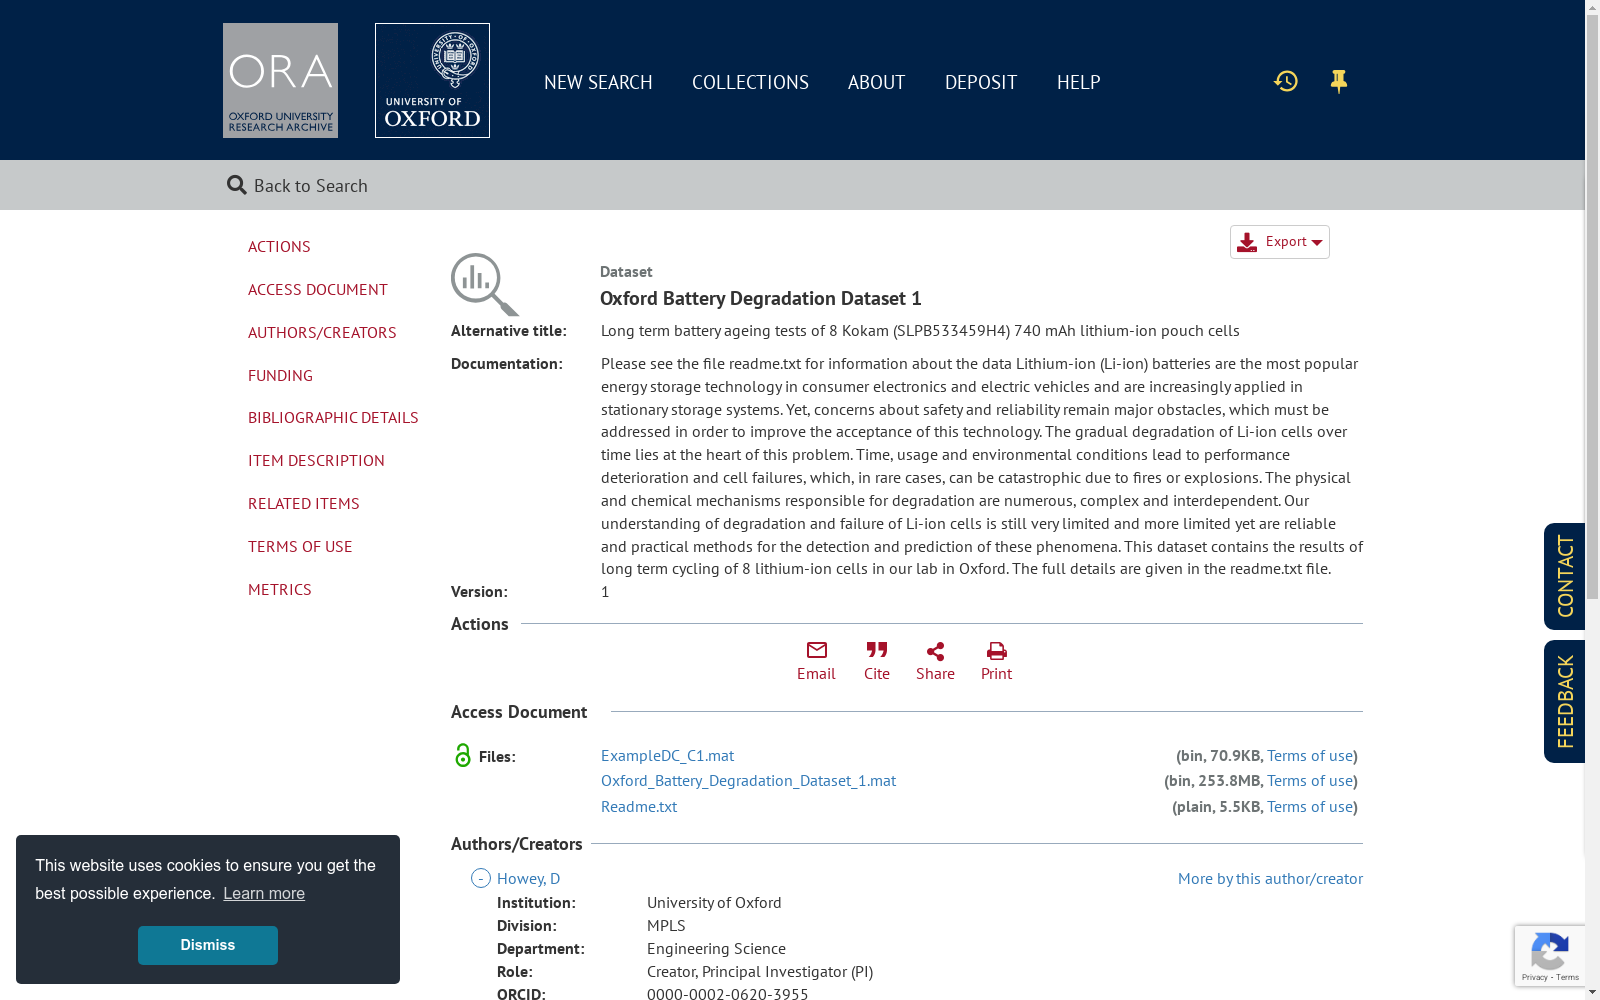Open the Export dropdown
1600x1000 pixels.
click(1280, 242)
